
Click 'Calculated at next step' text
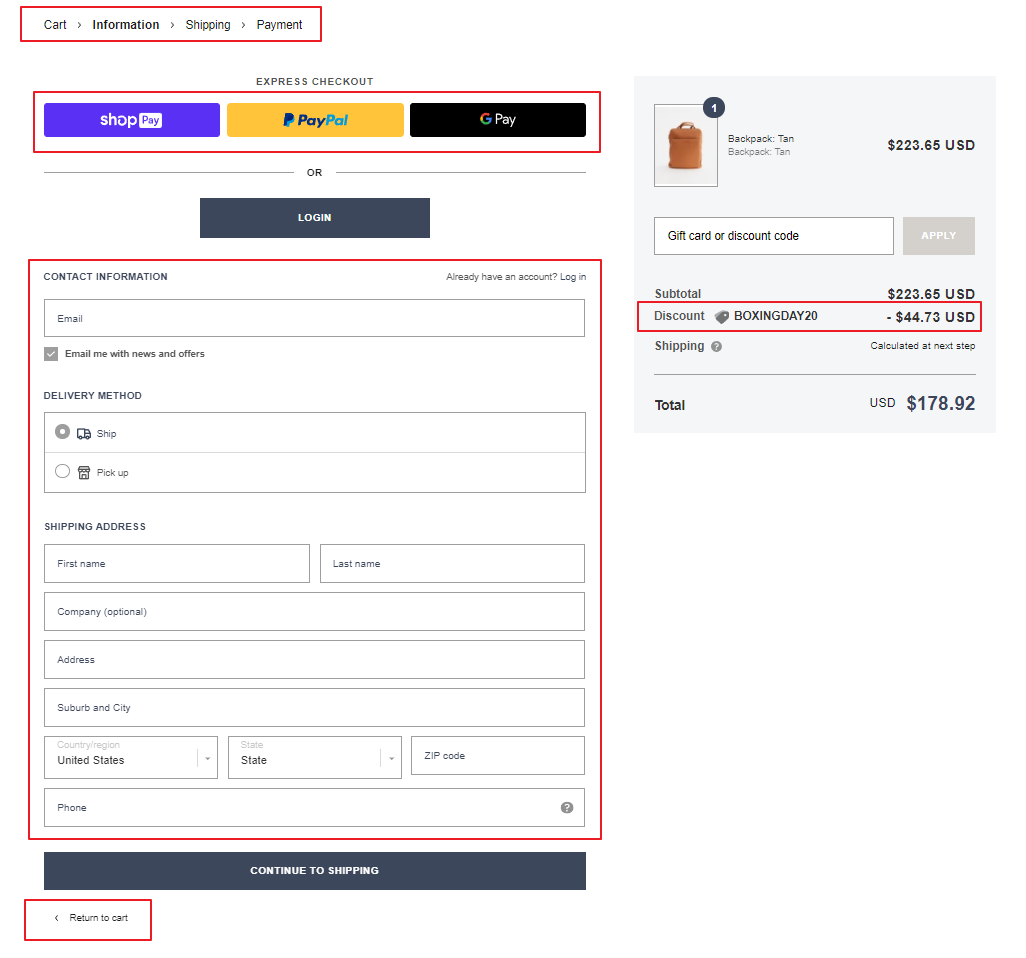923,346
